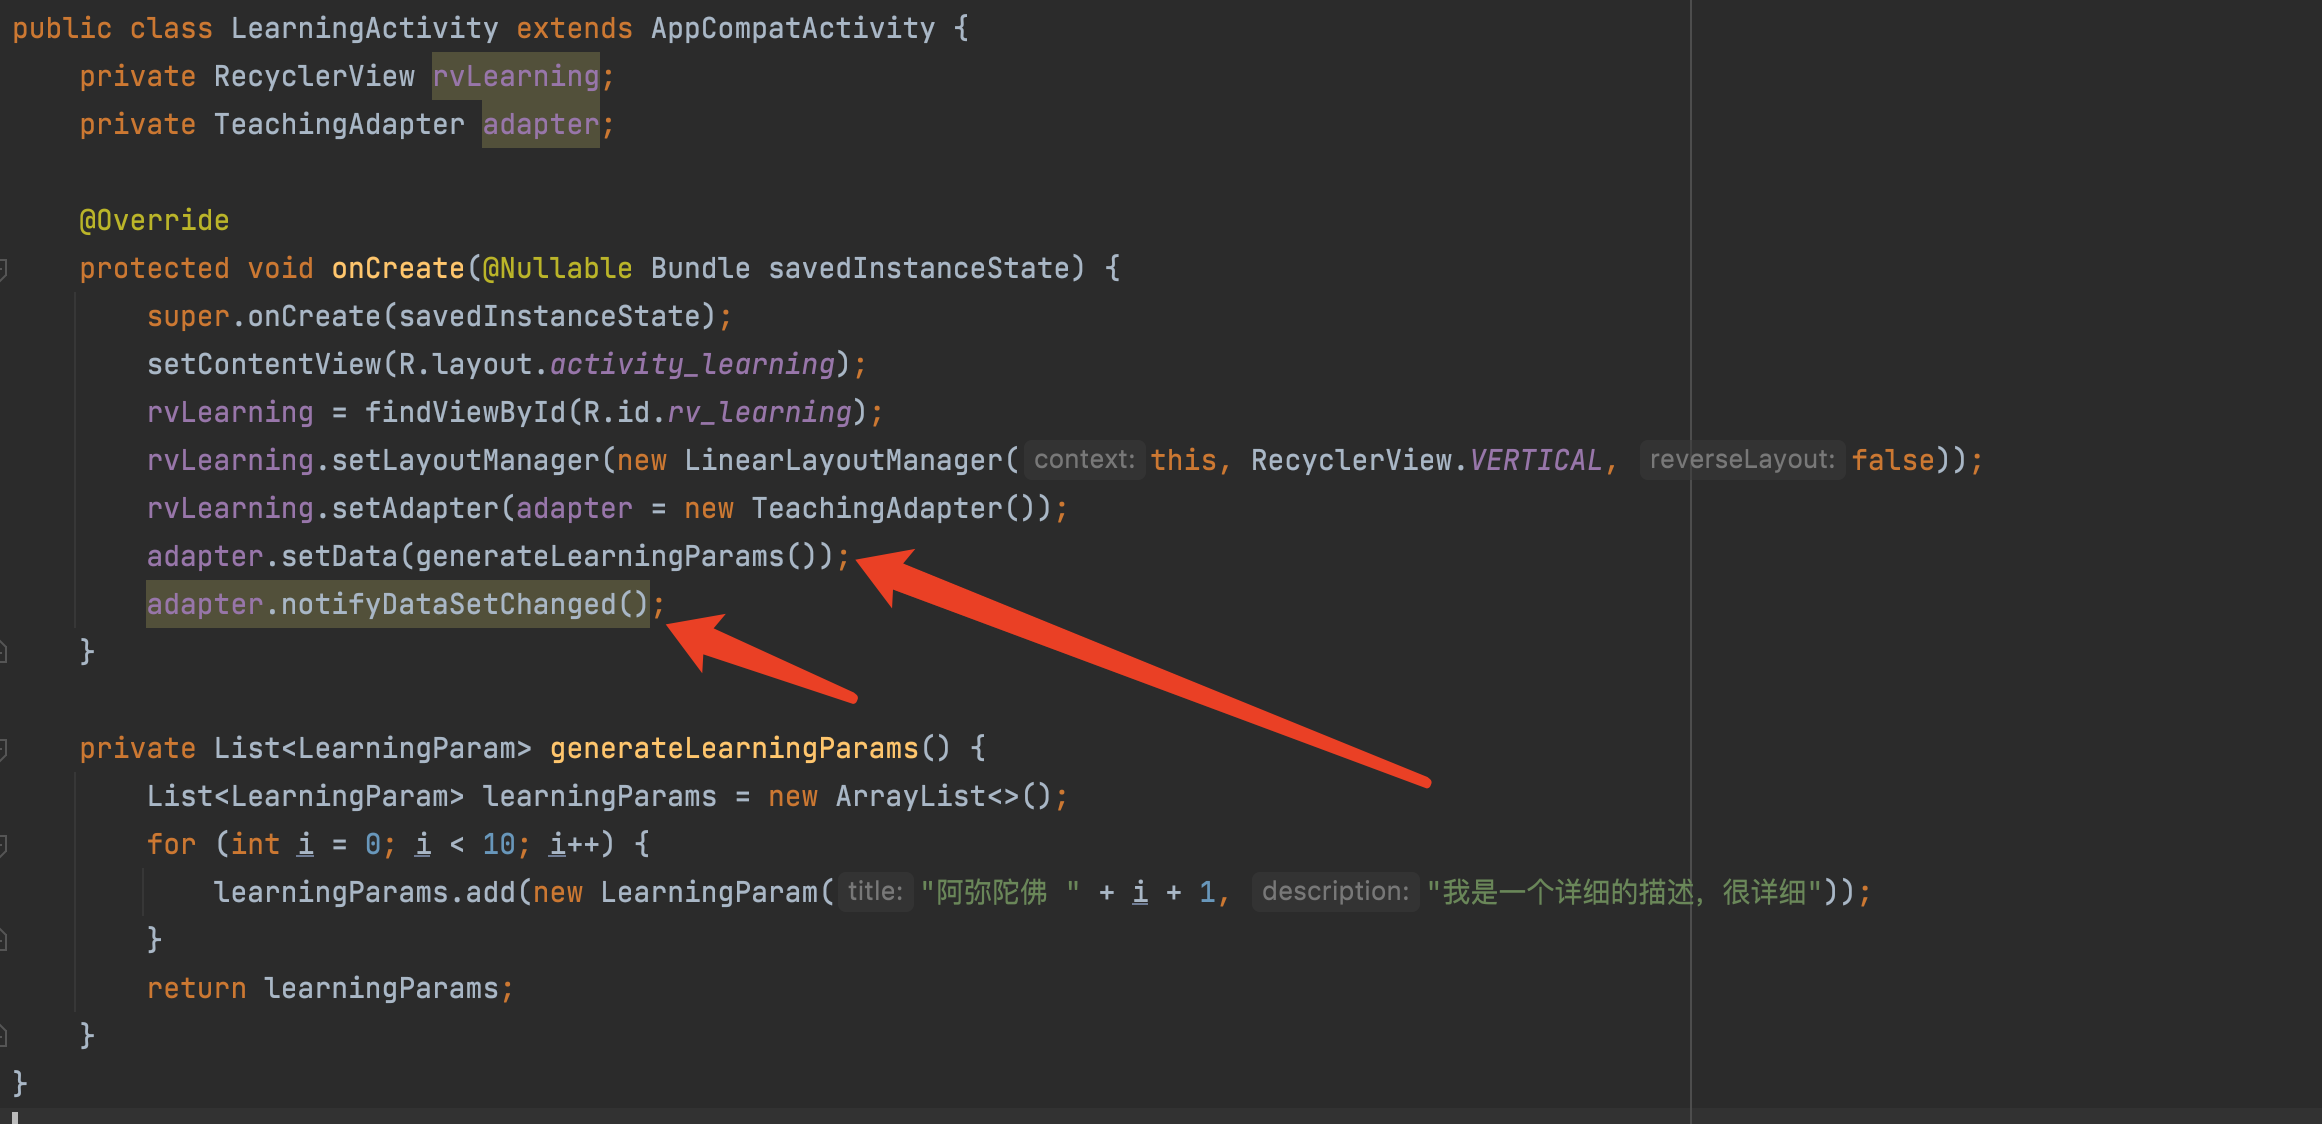Click the LearningActivity class name
The width and height of the screenshot is (2322, 1124).
coord(364,28)
